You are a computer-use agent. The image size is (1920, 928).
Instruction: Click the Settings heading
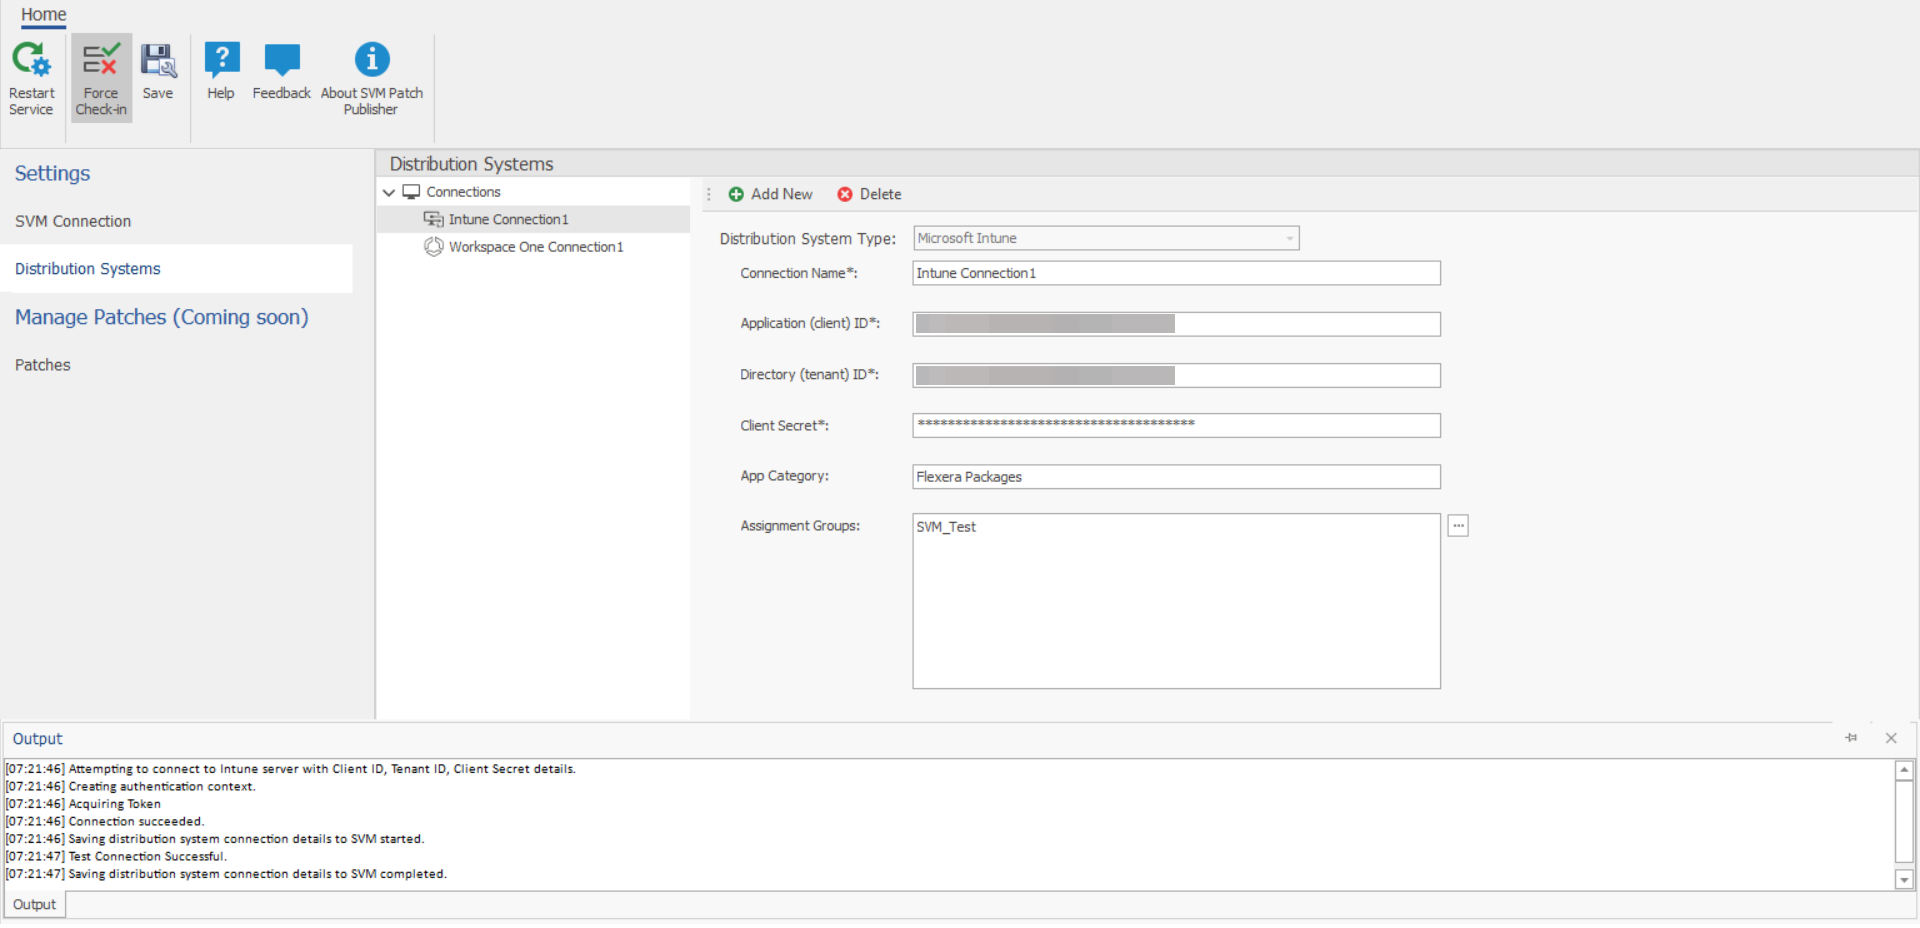(x=52, y=173)
